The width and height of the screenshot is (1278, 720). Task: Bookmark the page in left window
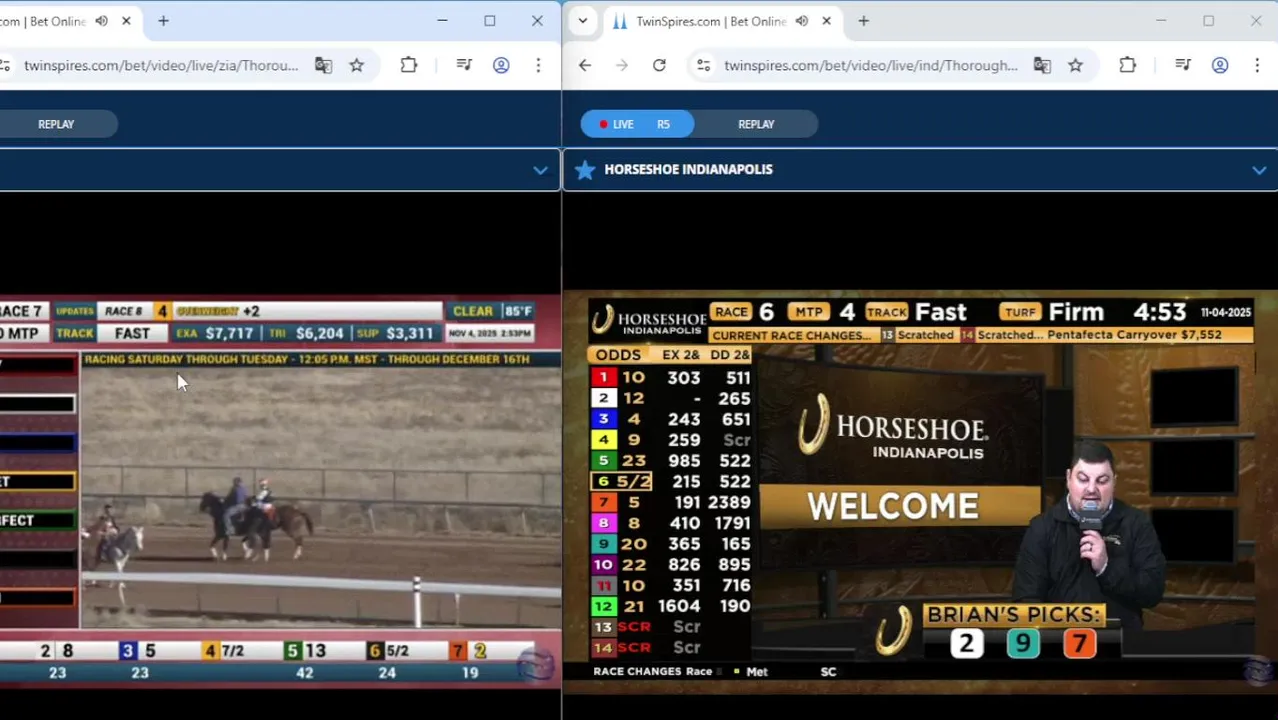click(357, 65)
